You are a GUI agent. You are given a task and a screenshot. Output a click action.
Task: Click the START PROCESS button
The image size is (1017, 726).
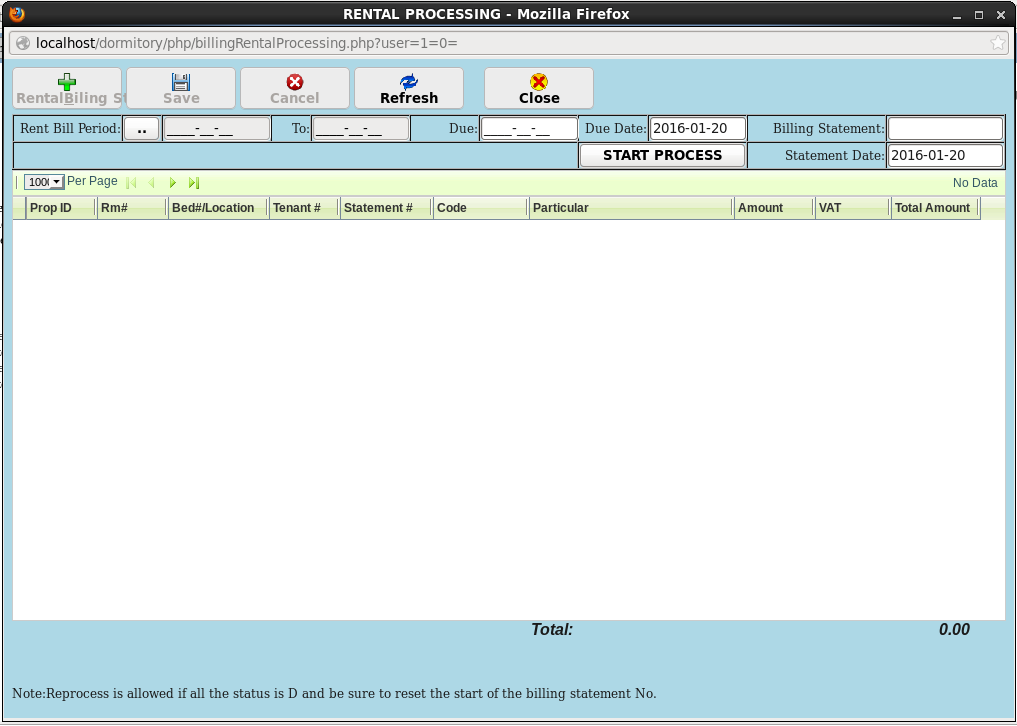(x=662, y=156)
